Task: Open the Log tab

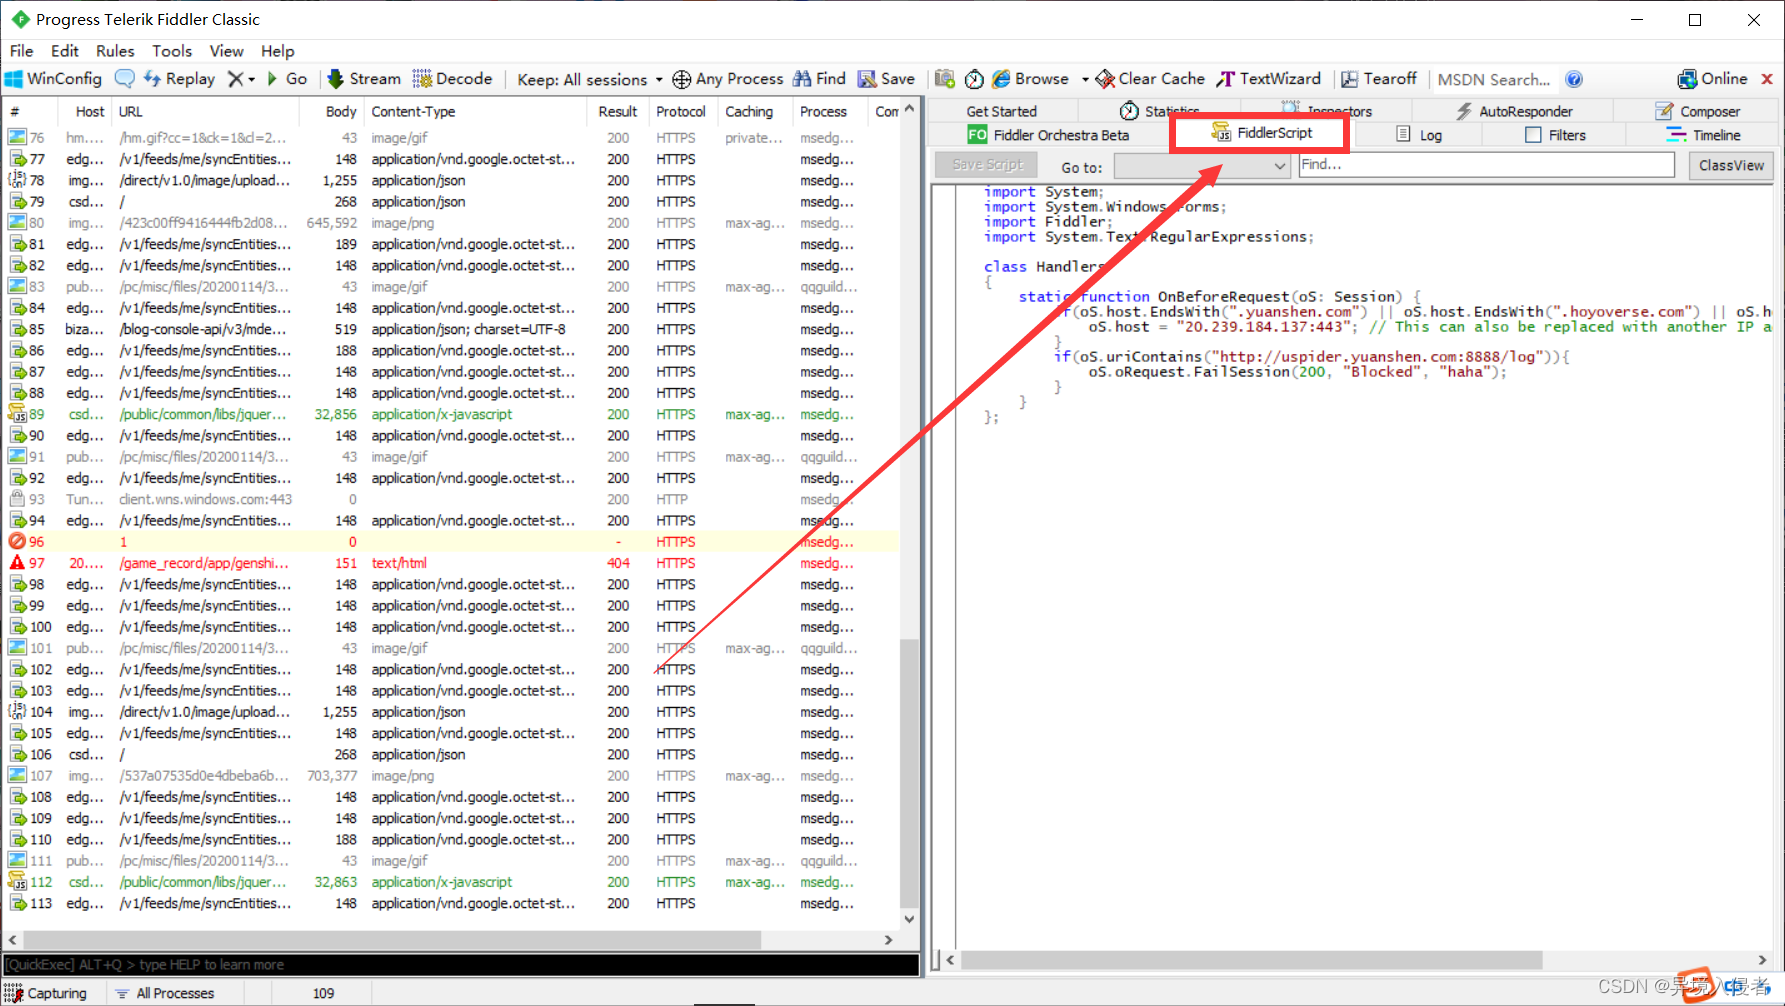Action: point(1419,135)
